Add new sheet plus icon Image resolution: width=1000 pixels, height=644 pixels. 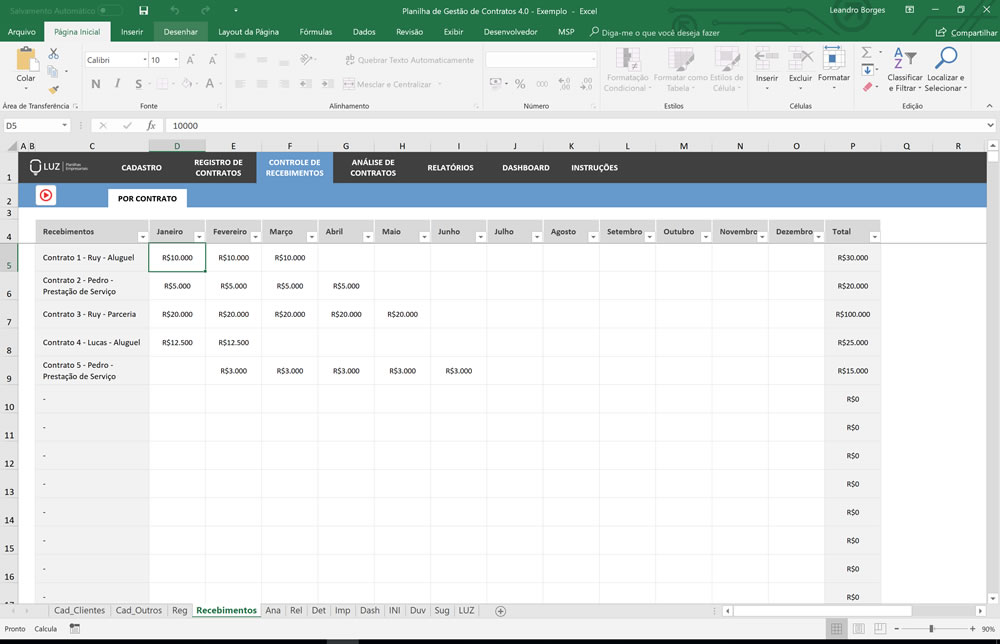tap(501, 611)
